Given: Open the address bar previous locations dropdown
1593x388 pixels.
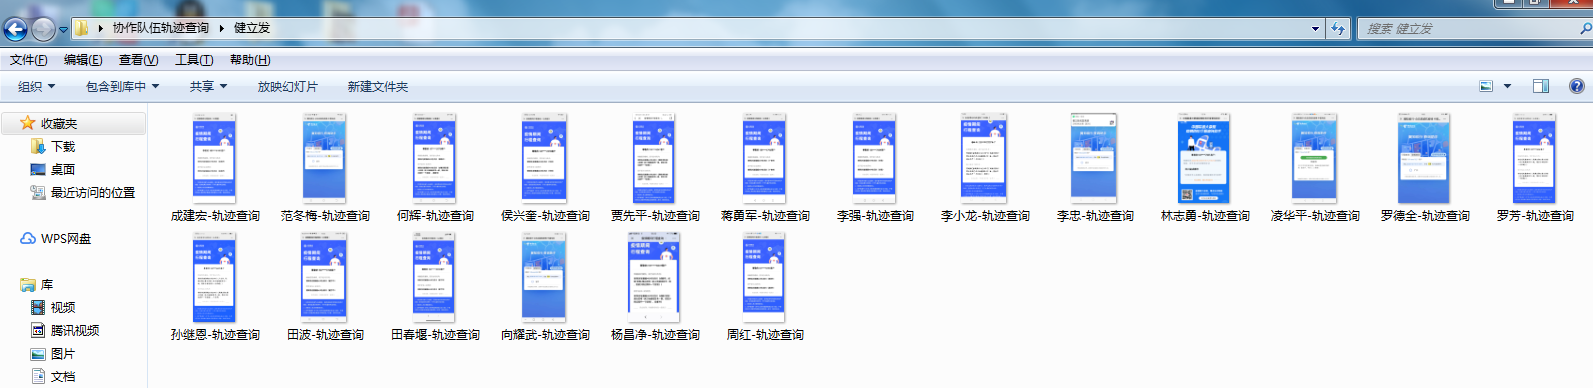Looking at the screenshot, I should click(x=1316, y=29).
